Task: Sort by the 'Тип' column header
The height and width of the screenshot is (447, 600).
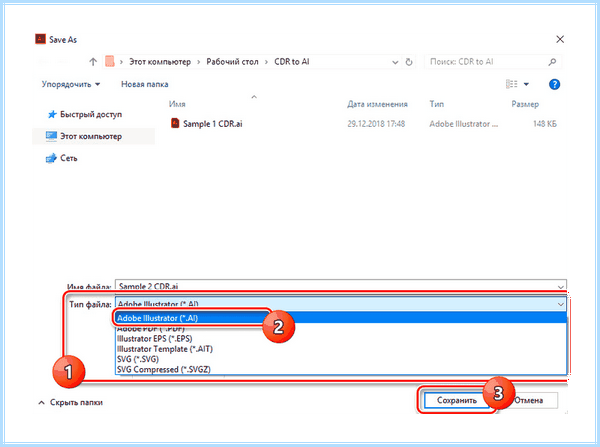Action: tap(437, 104)
